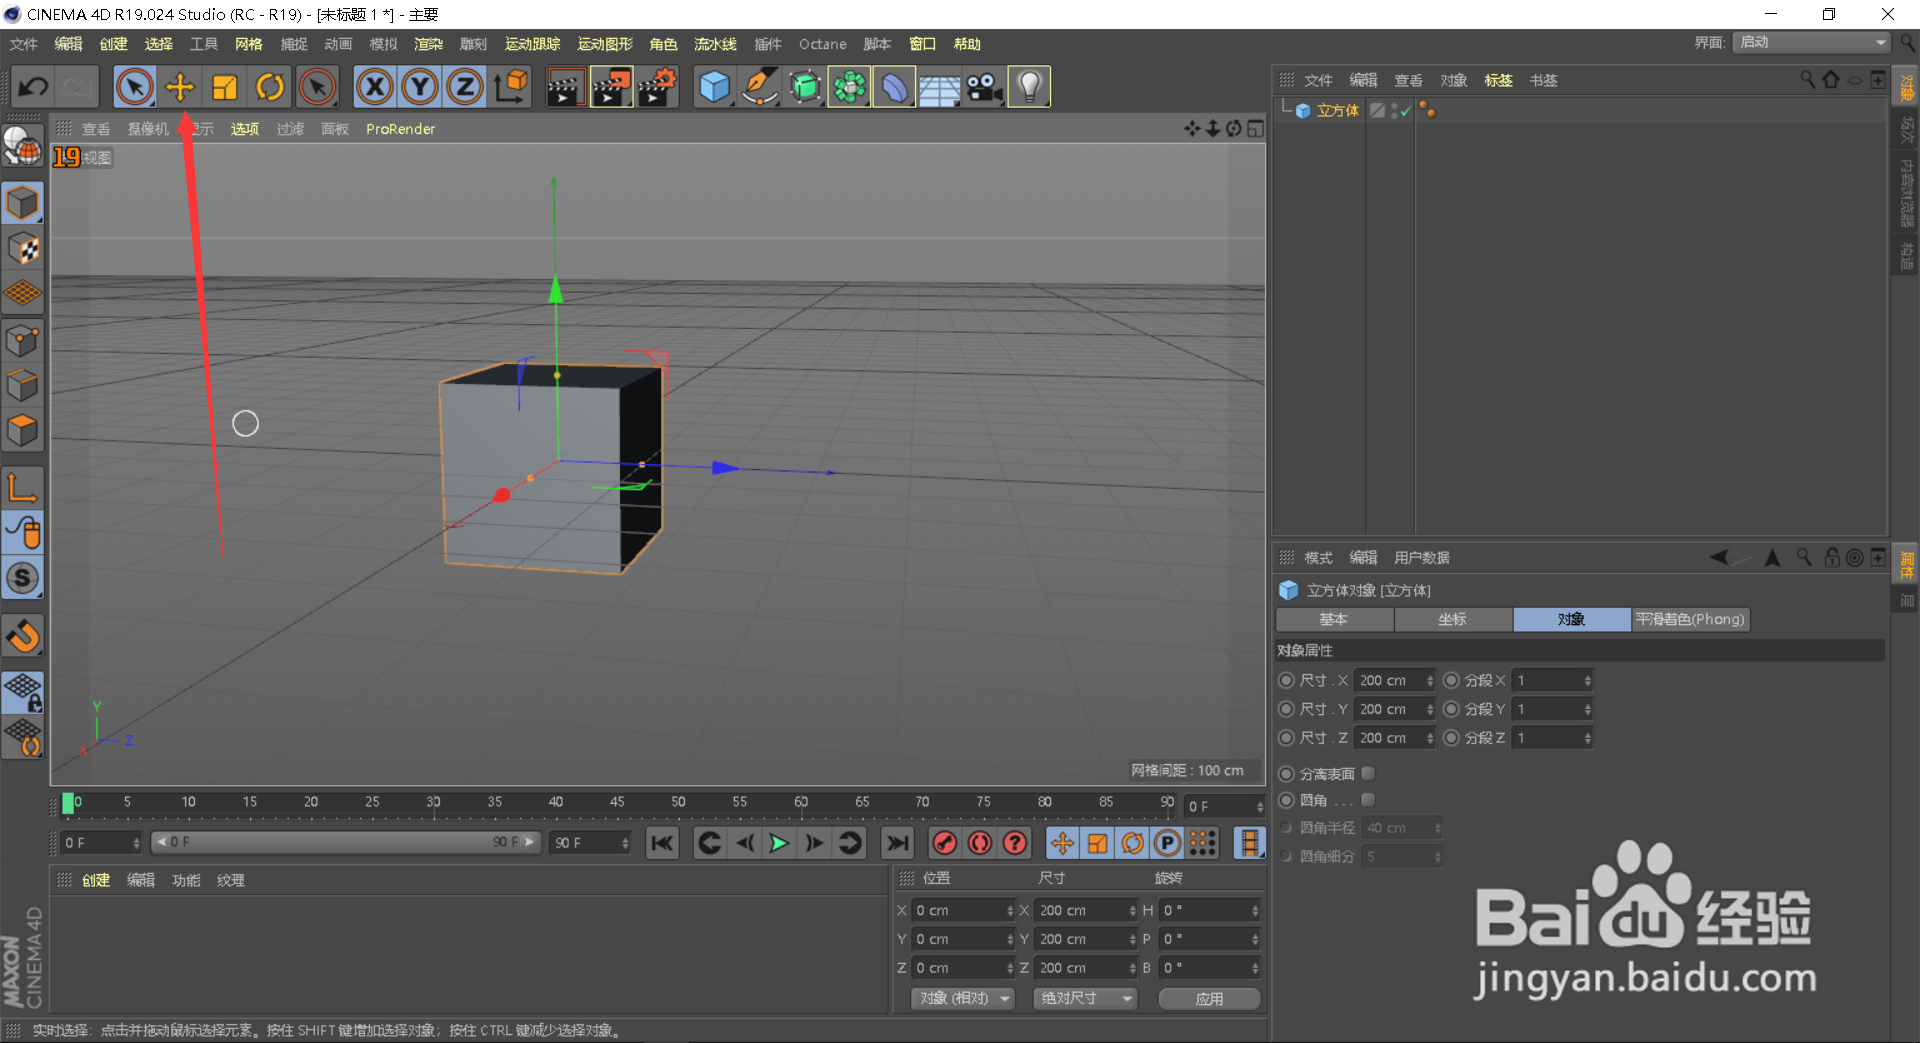The image size is (1920, 1043).
Task: Click the Size Z 200 cm field
Action: (1394, 738)
